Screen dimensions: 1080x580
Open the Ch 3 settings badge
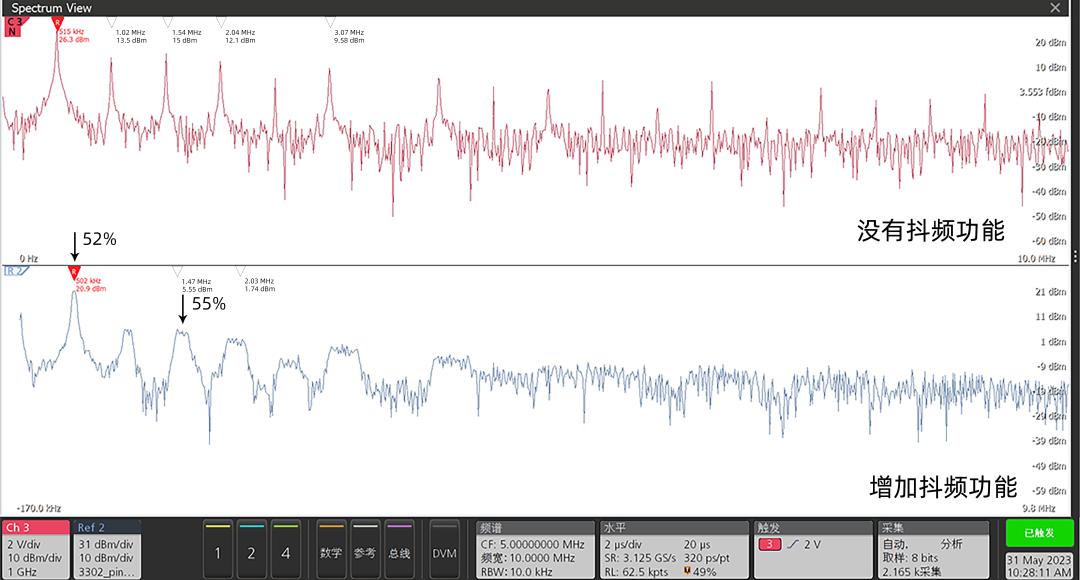(x=35, y=549)
